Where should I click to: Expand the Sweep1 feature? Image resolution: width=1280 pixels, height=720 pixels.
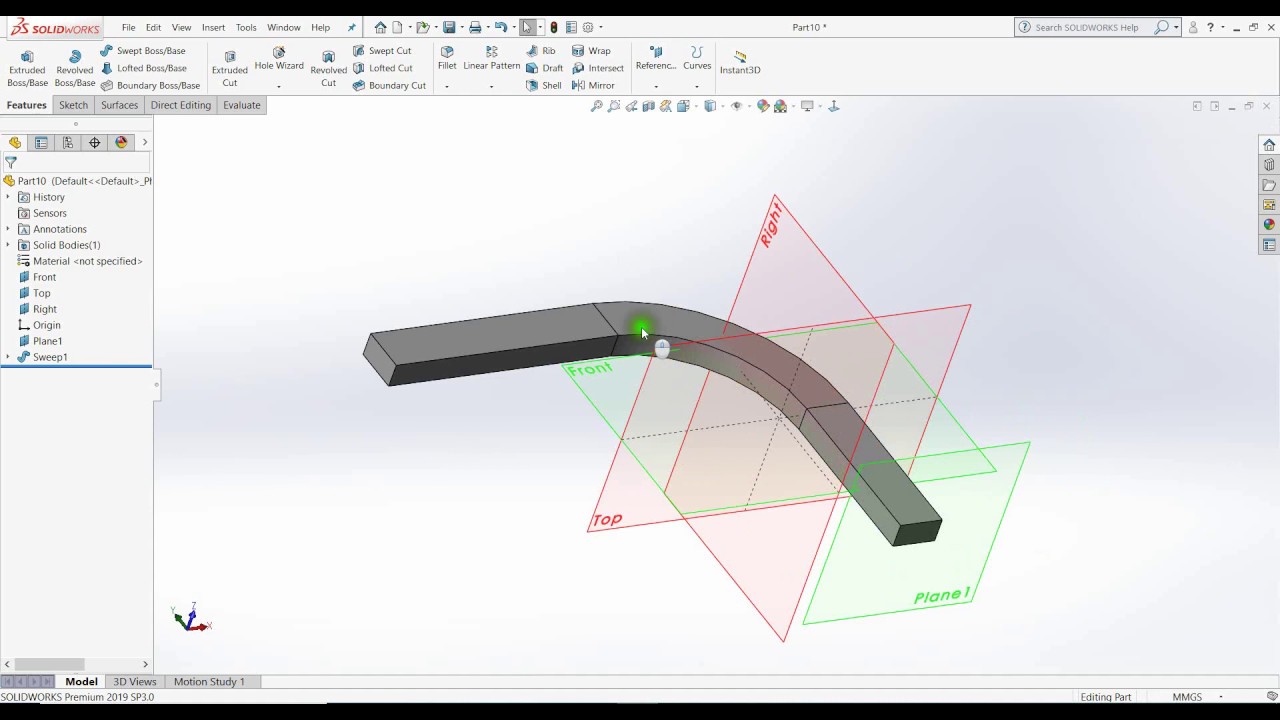tap(8, 357)
